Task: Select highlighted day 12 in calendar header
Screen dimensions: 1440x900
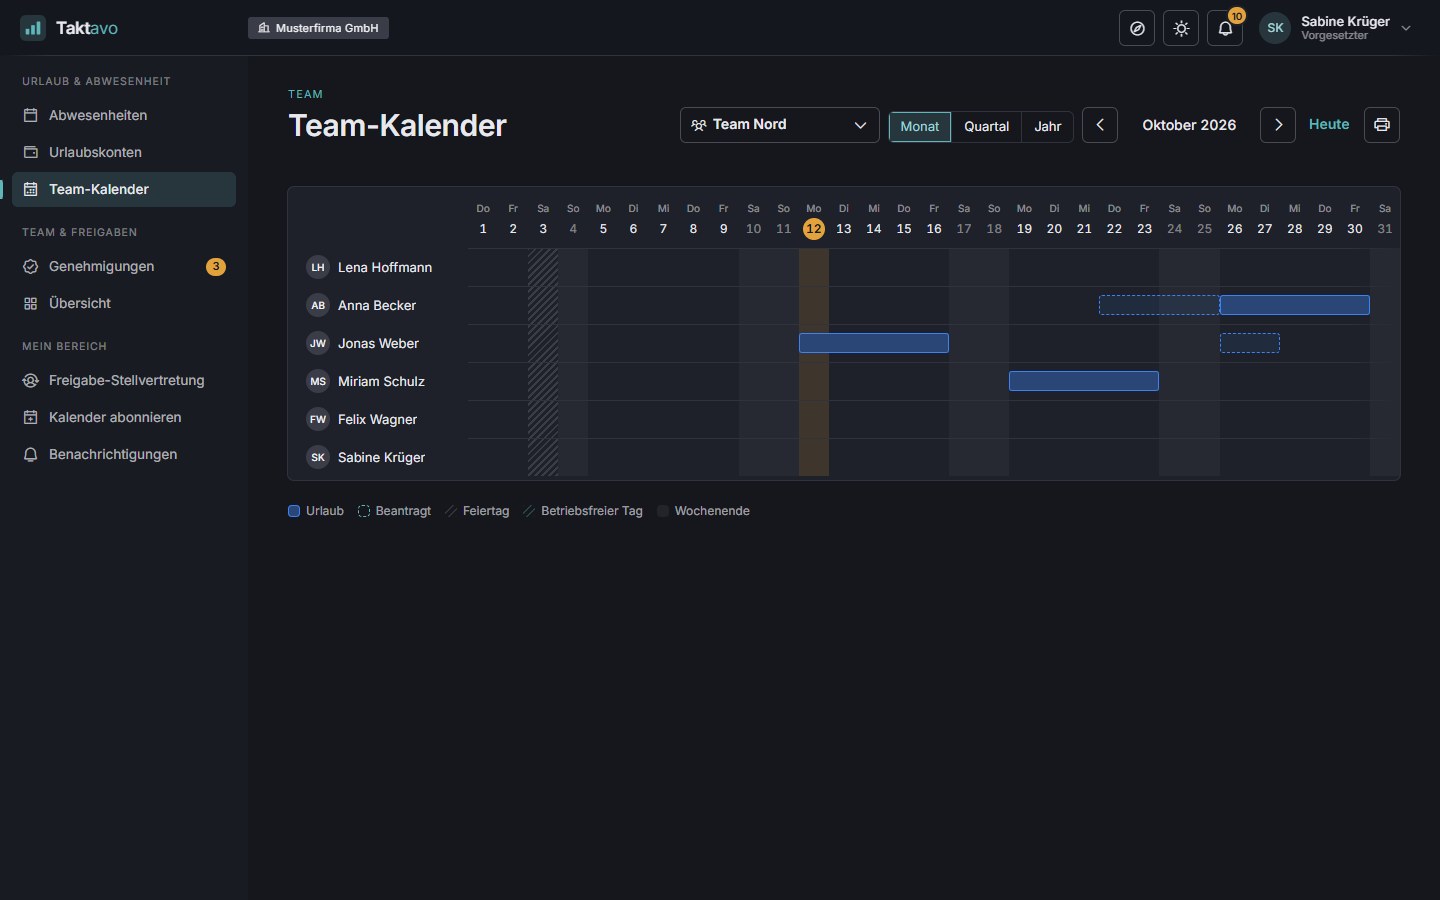Action: [814, 229]
